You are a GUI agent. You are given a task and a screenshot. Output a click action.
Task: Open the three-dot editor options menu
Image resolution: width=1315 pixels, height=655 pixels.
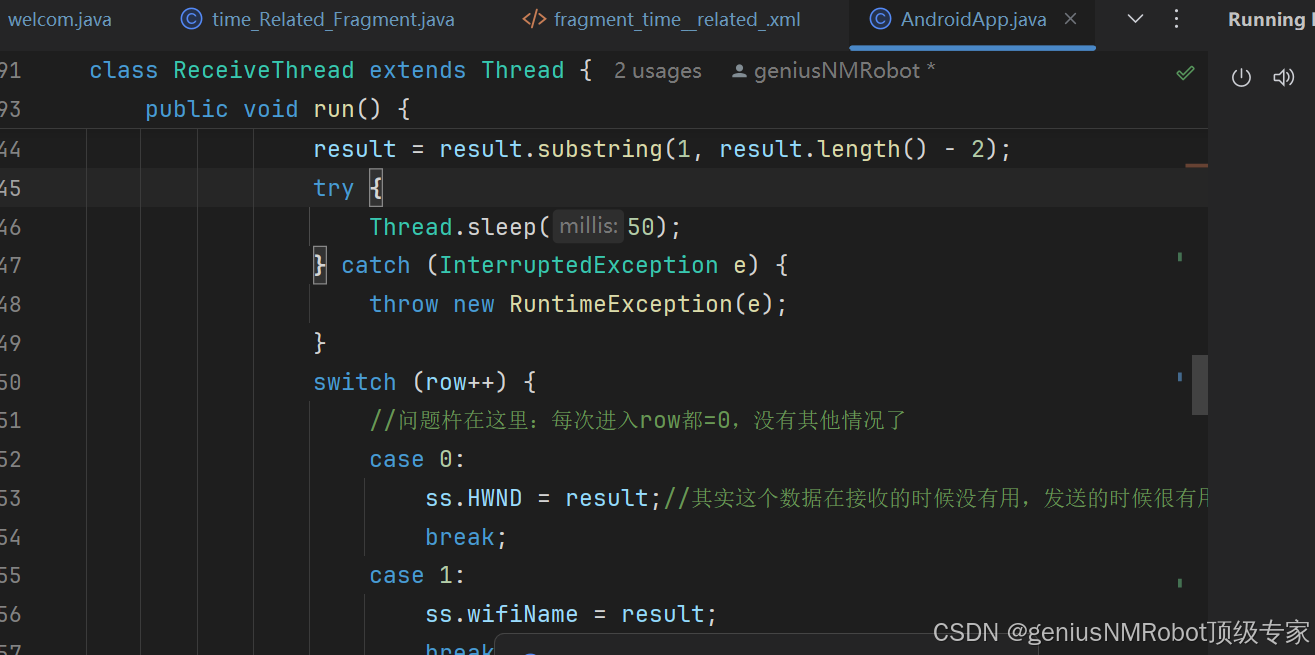tap(1177, 18)
